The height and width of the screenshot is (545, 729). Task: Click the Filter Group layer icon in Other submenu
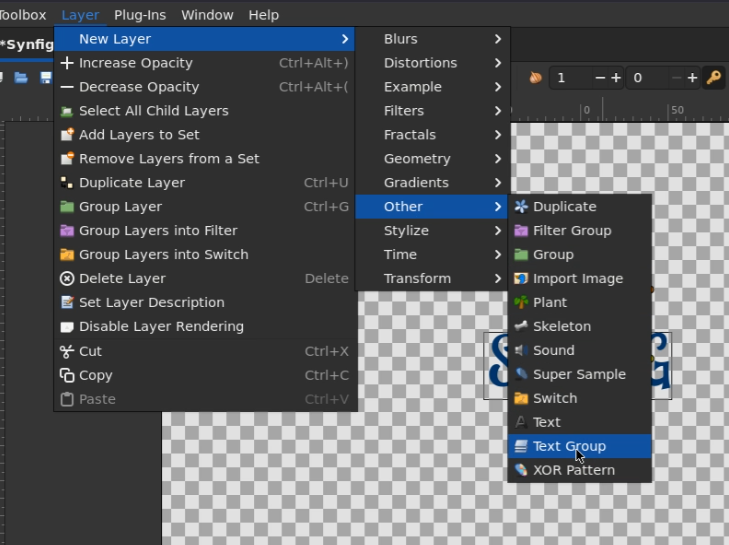[521, 231]
